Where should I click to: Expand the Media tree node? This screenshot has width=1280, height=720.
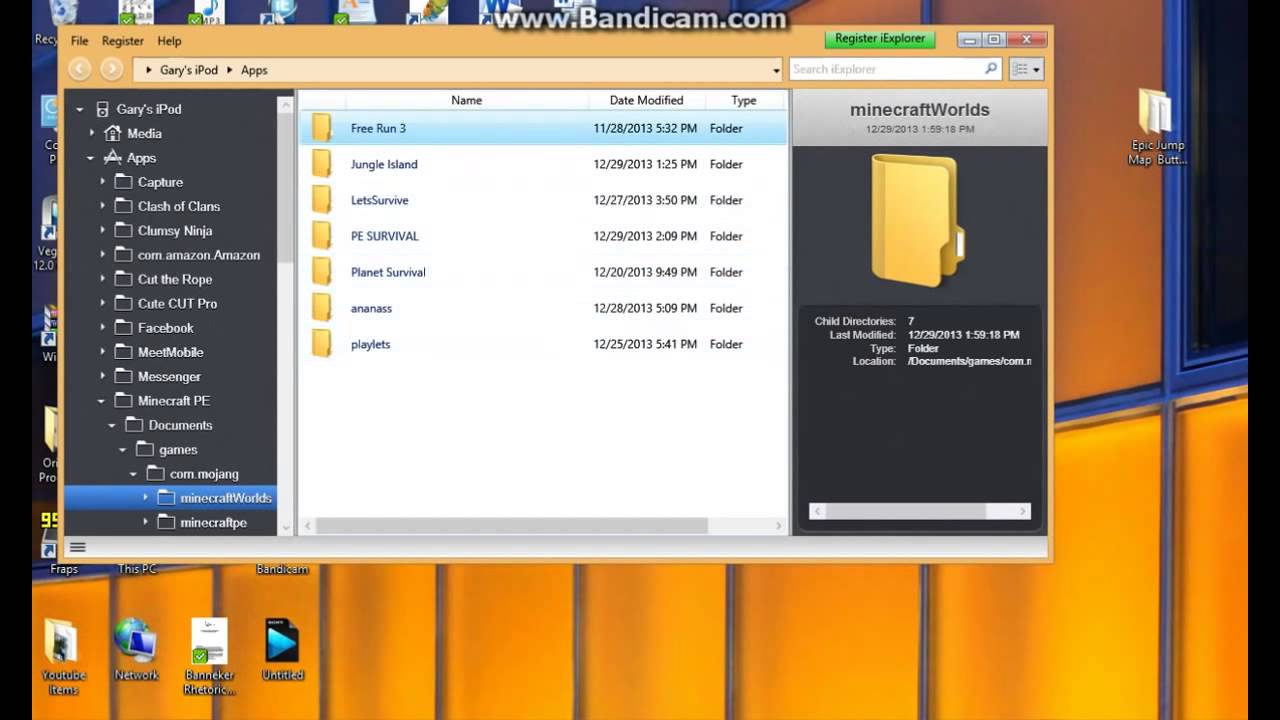(x=91, y=133)
